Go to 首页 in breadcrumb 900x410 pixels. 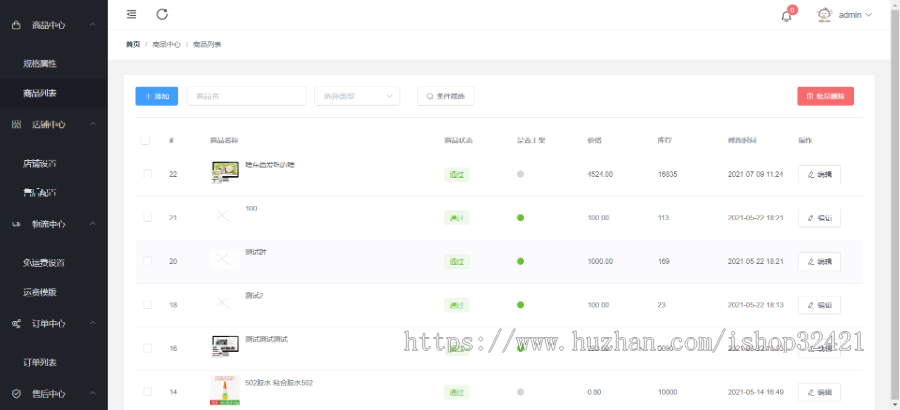pos(133,44)
